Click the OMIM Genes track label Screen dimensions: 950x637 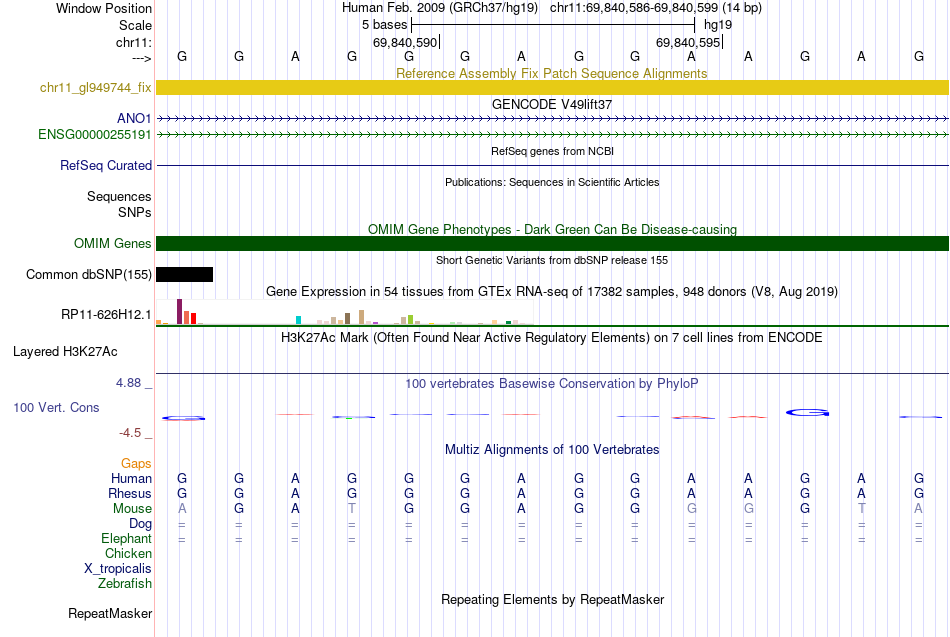pyautogui.click(x=113, y=243)
